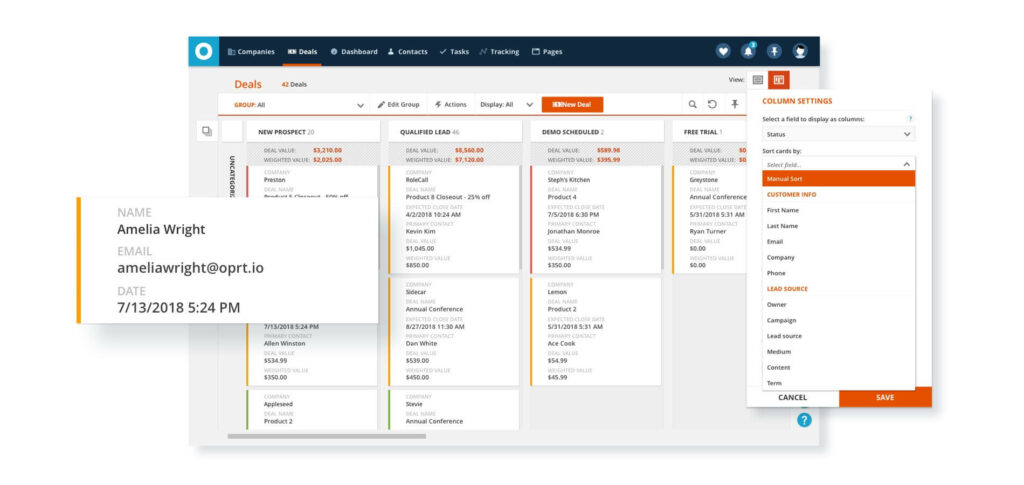
Task: Open the Contacts tab
Action: (x=408, y=52)
